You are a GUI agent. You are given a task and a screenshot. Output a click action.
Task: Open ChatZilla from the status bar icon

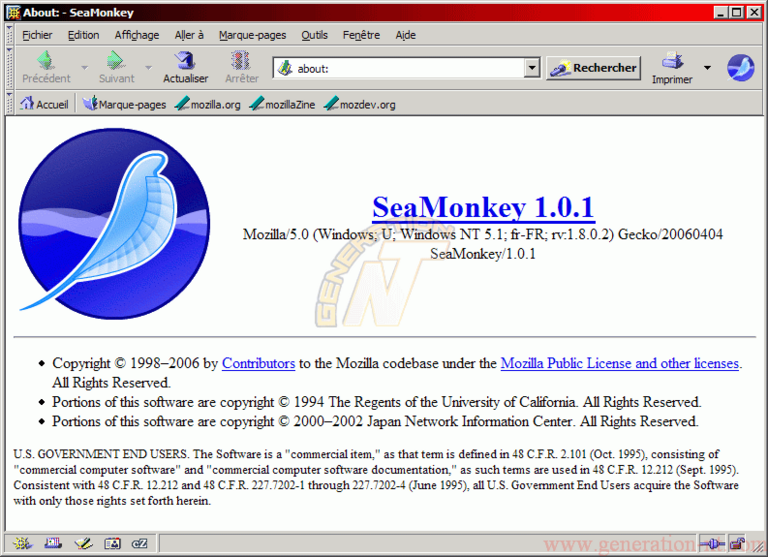coord(140,543)
